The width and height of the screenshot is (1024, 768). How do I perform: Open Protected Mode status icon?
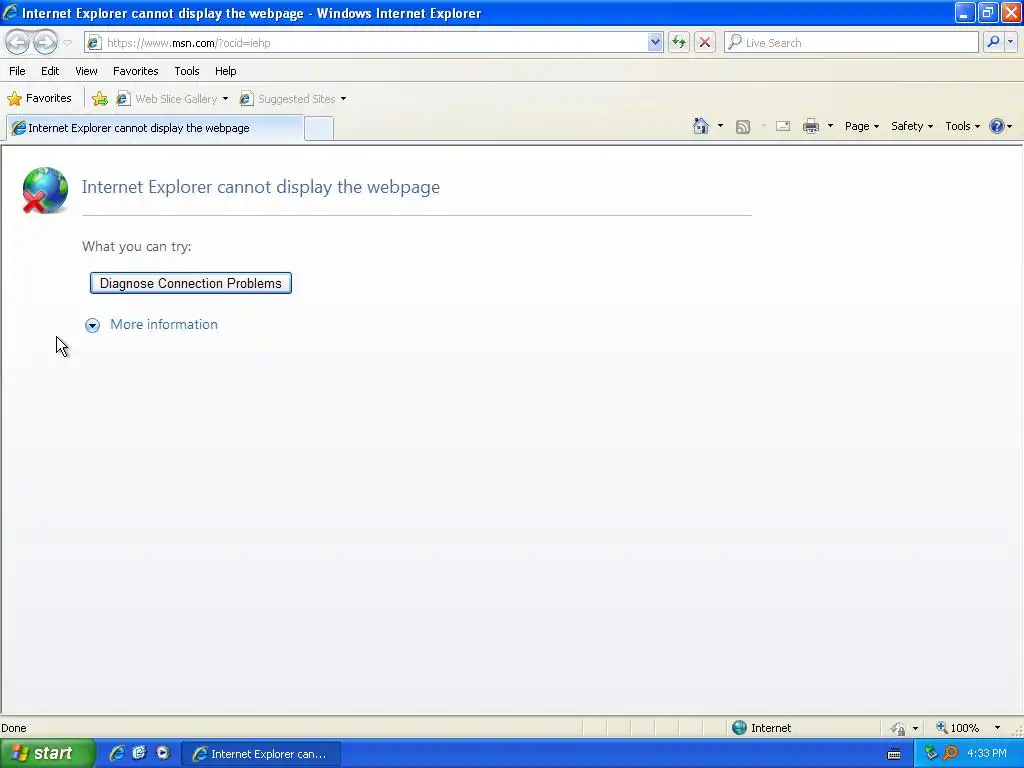(899, 728)
